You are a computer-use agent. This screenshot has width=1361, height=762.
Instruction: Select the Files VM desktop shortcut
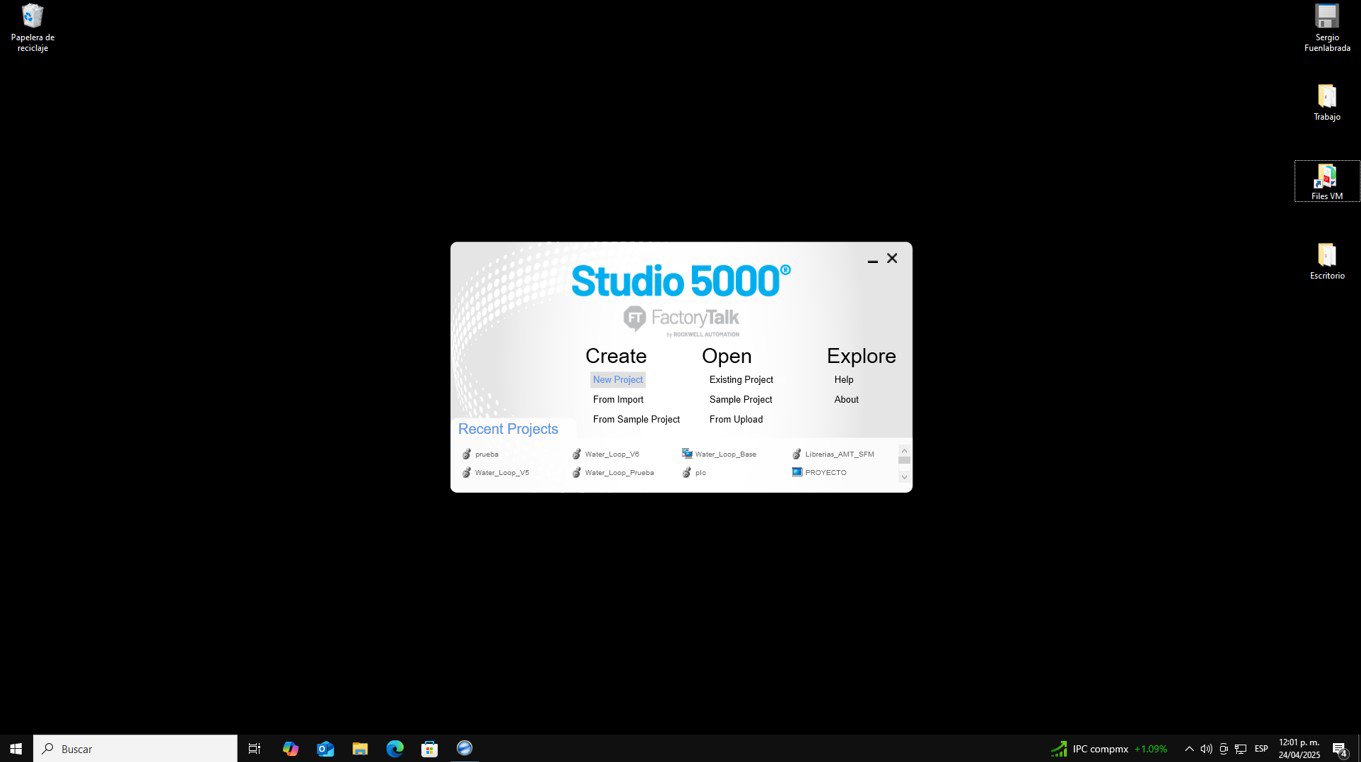(x=1327, y=182)
